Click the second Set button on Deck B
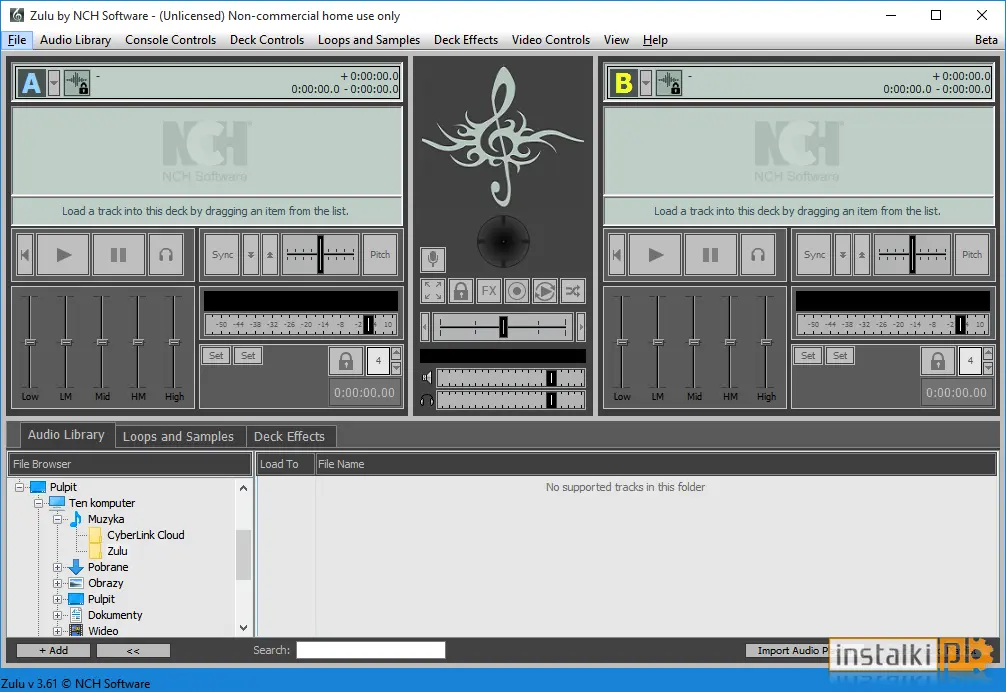 [840, 355]
